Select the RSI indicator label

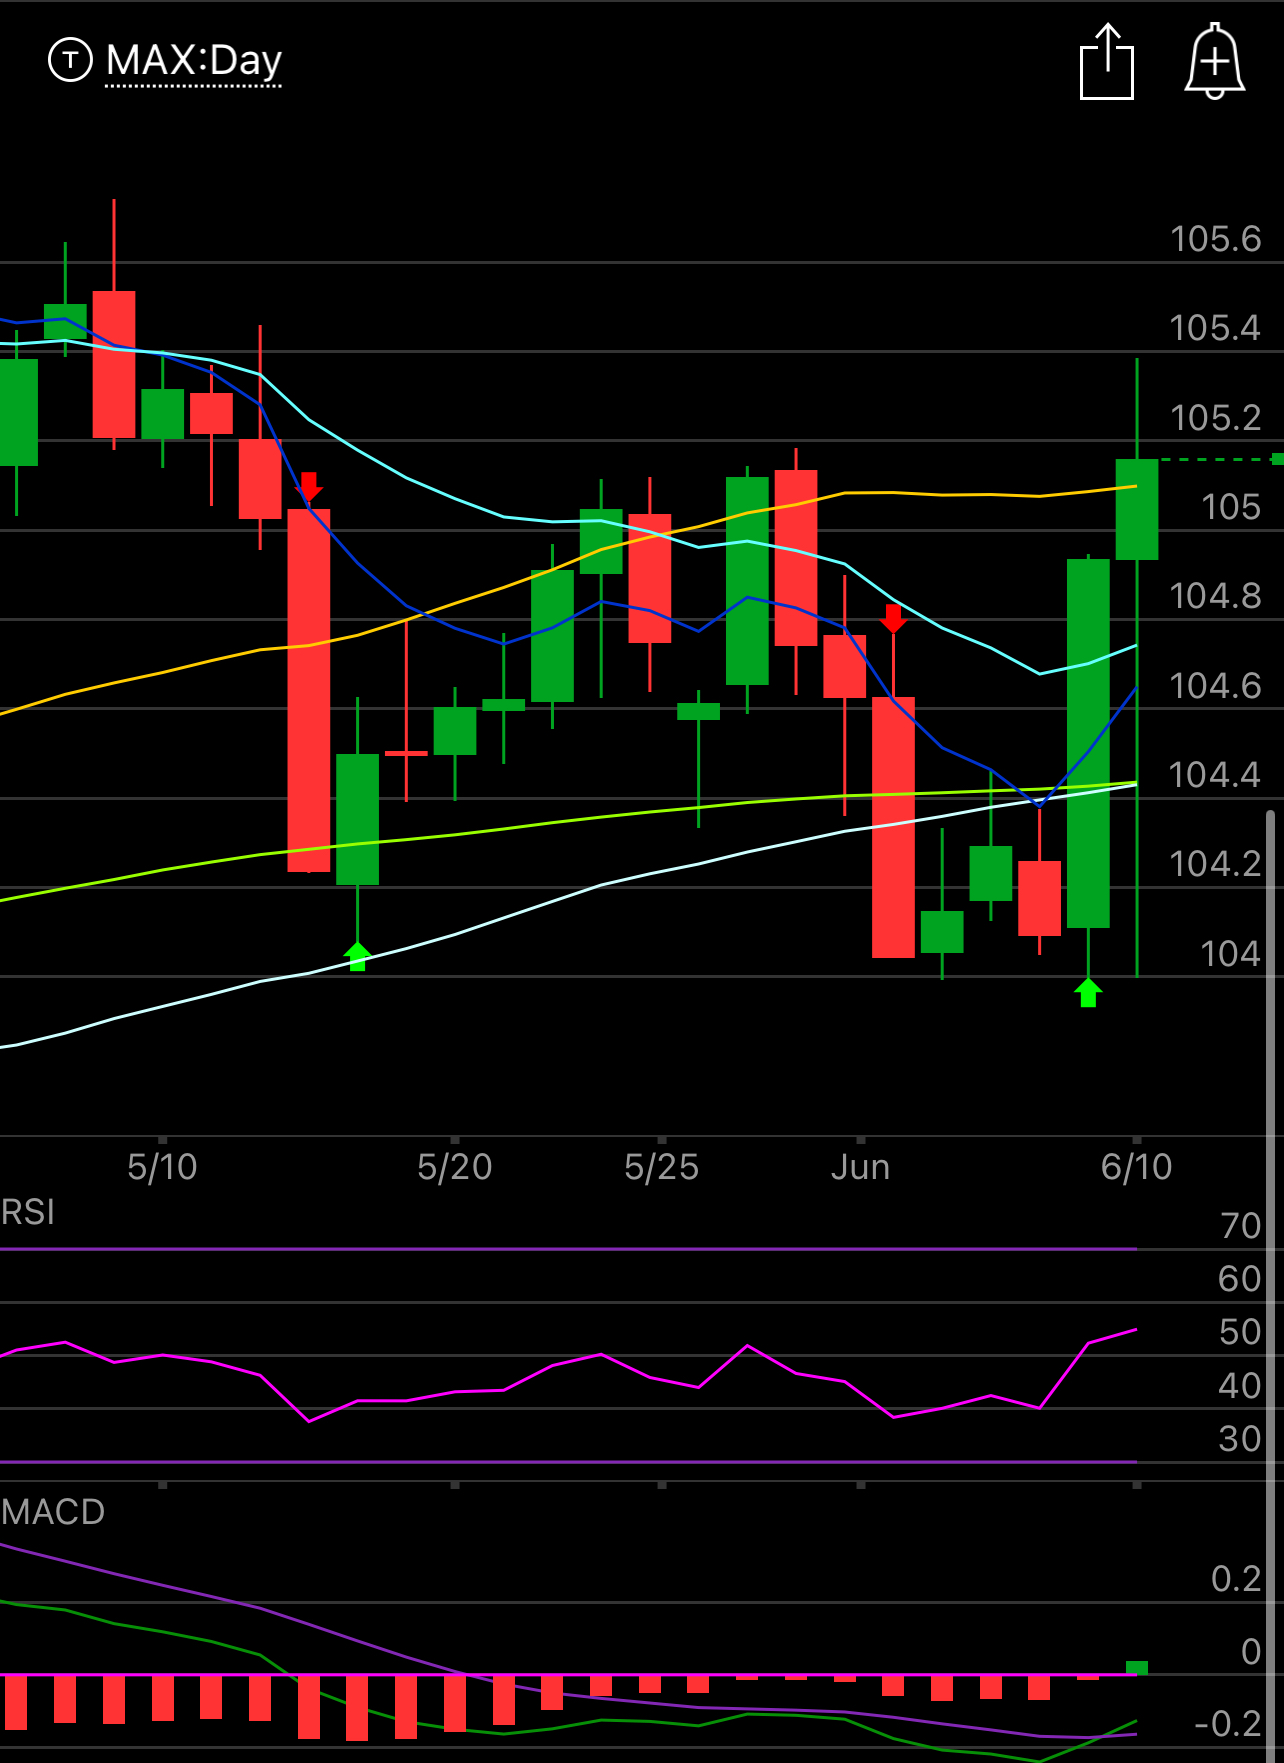click(28, 1212)
